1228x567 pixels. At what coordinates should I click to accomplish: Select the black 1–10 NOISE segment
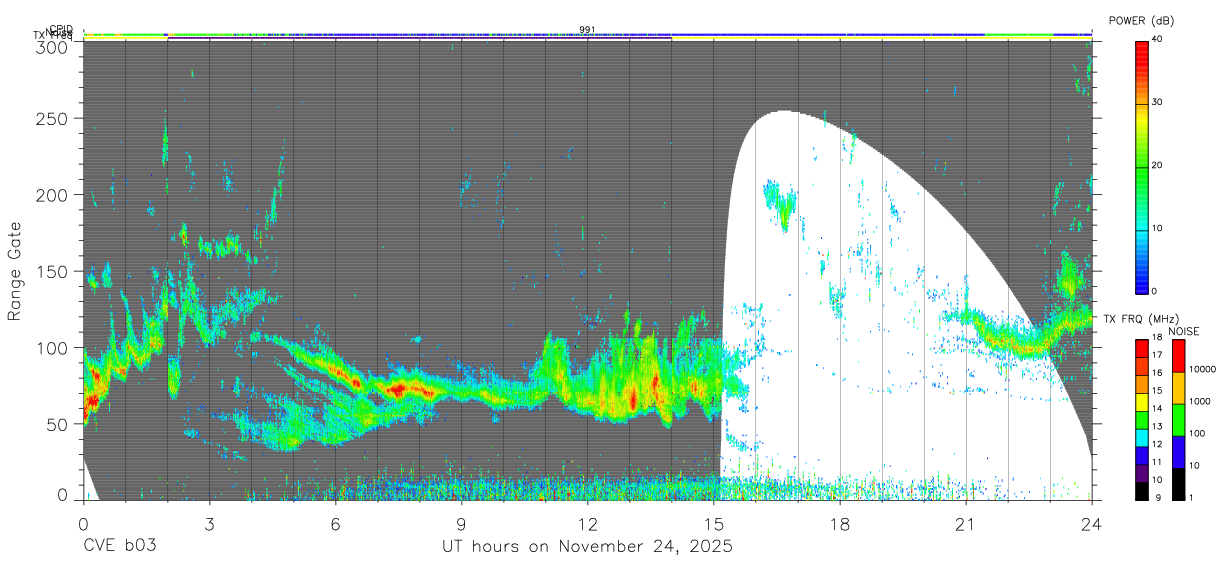click(1177, 484)
